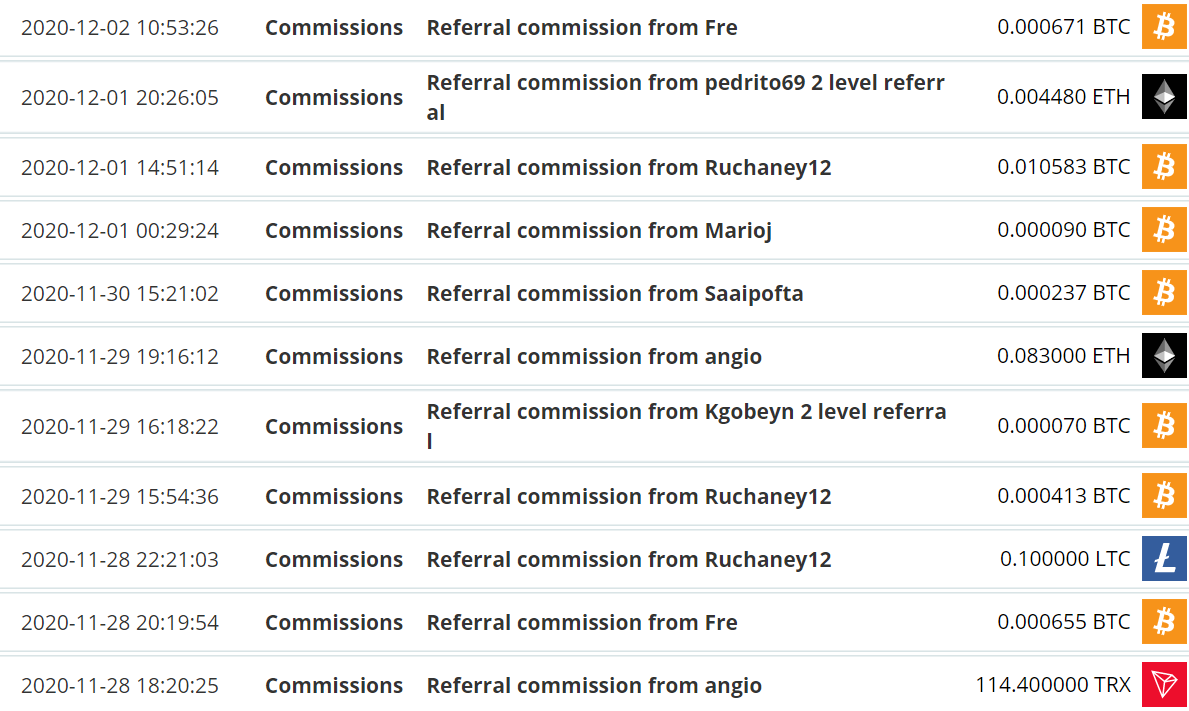The height and width of the screenshot is (711, 1189).
Task: Click the Ethereum icon beside 0.083000 ETH
Action: [1164, 356]
